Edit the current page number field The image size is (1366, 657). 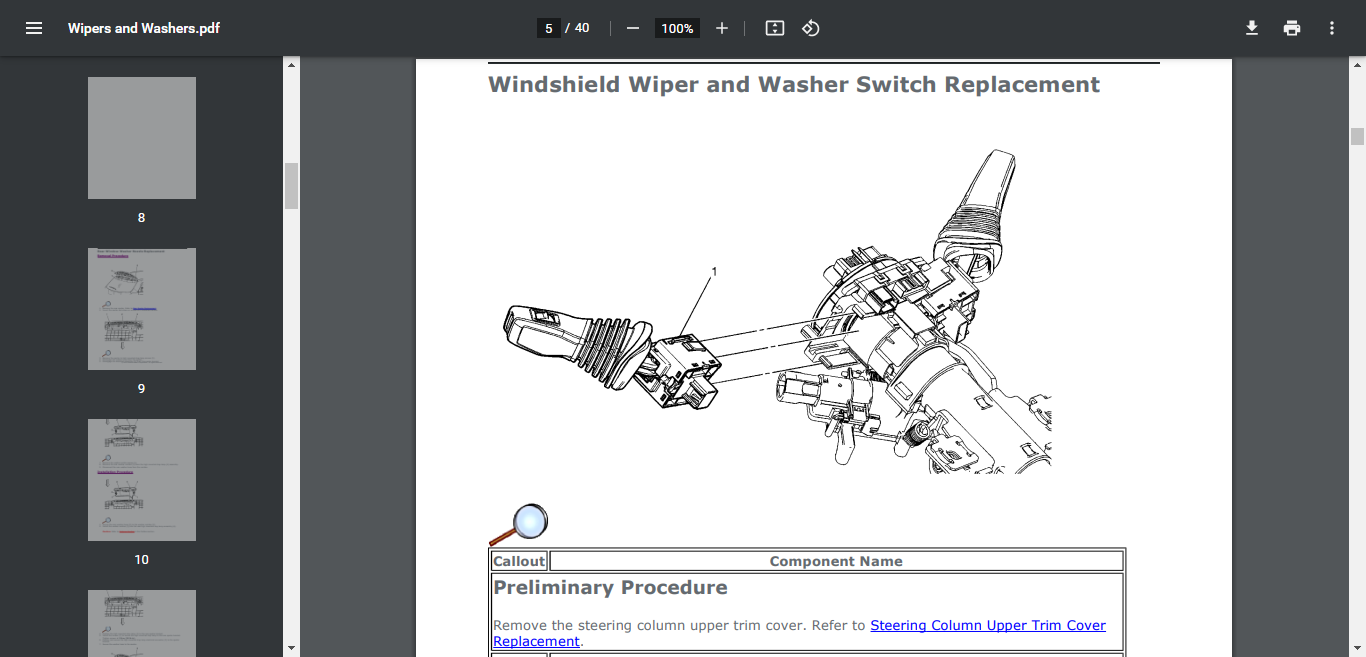[548, 28]
